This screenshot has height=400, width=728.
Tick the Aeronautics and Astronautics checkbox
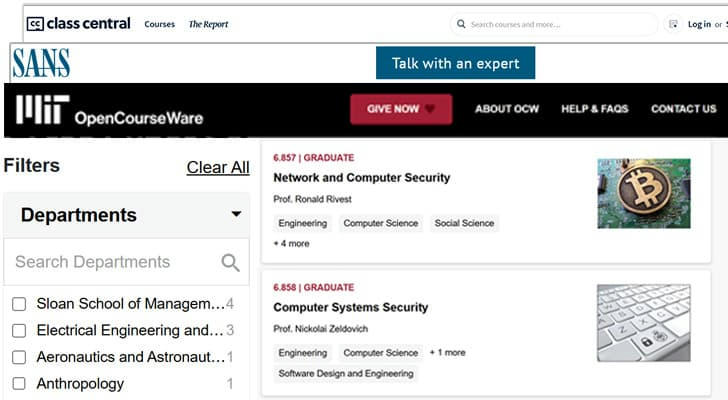pos(19,357)
